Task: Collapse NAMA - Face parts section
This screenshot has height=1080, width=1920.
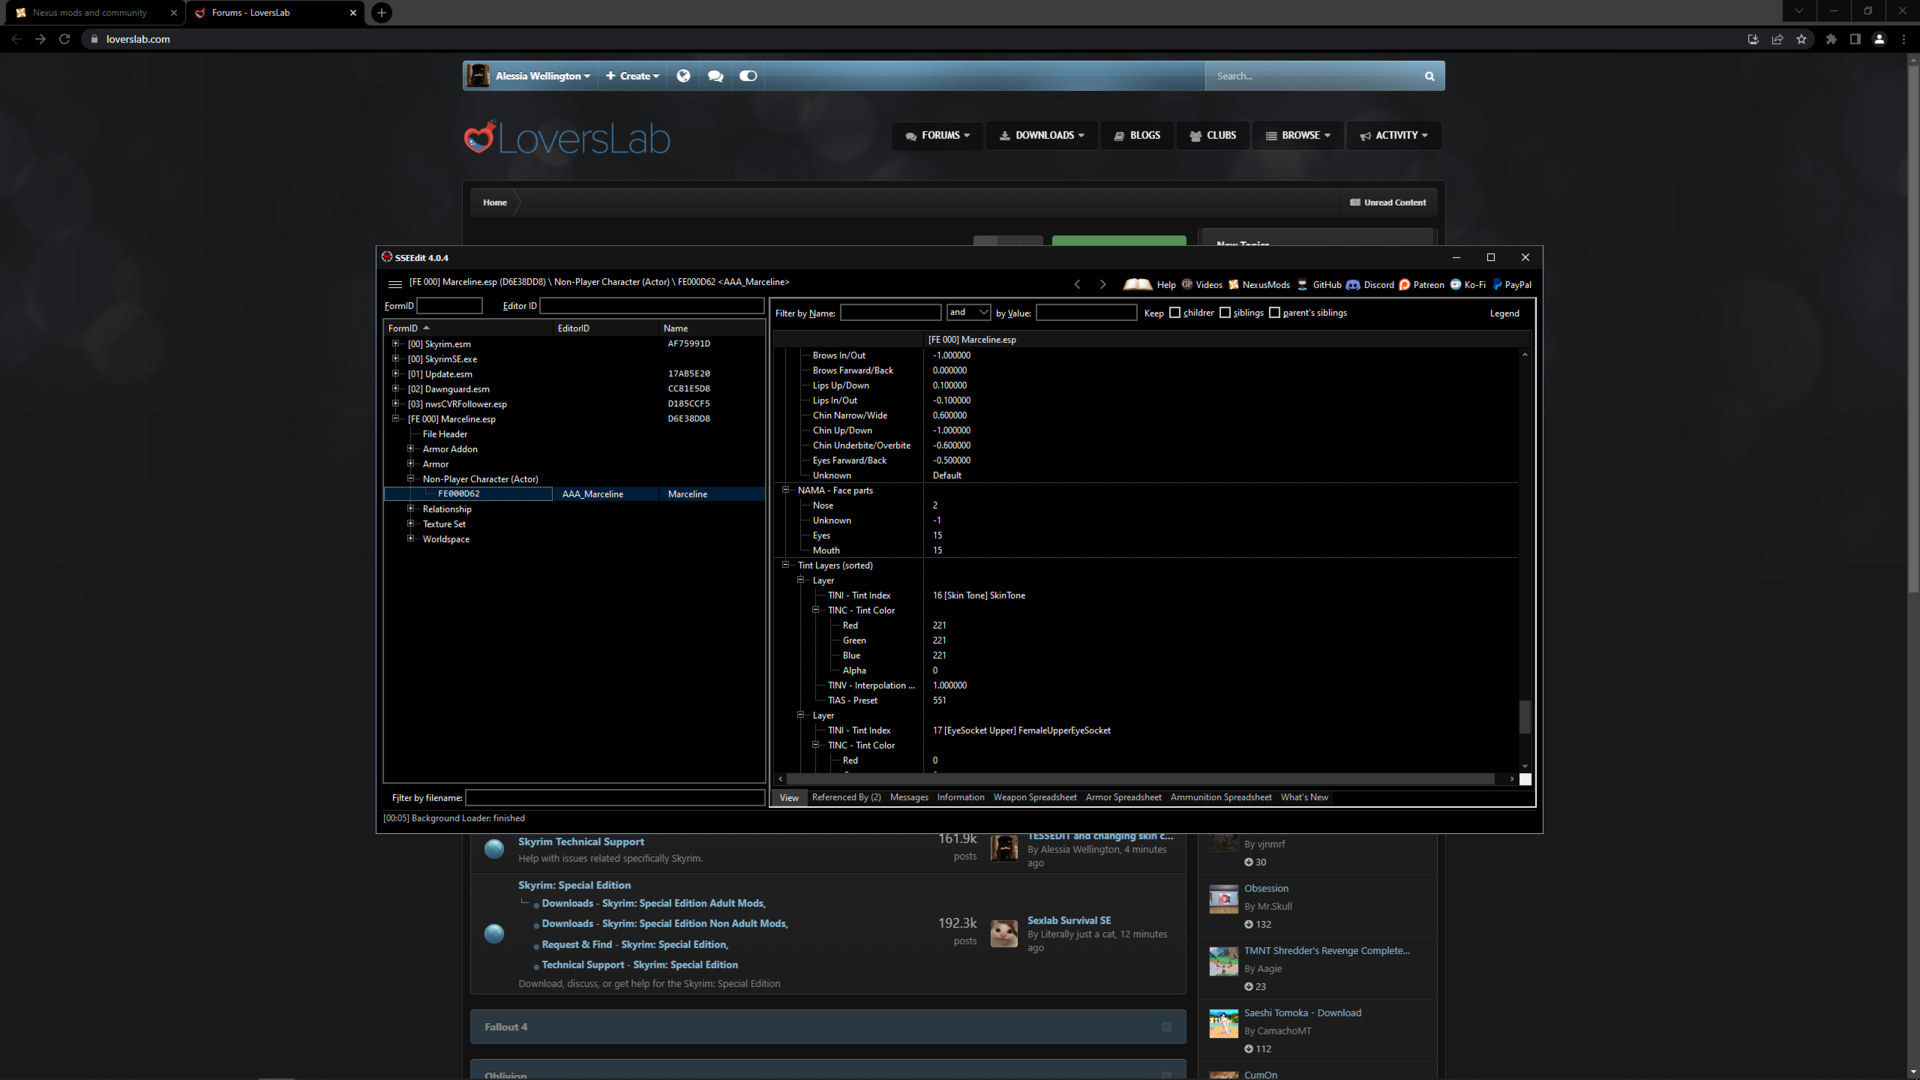Action: 786,490
